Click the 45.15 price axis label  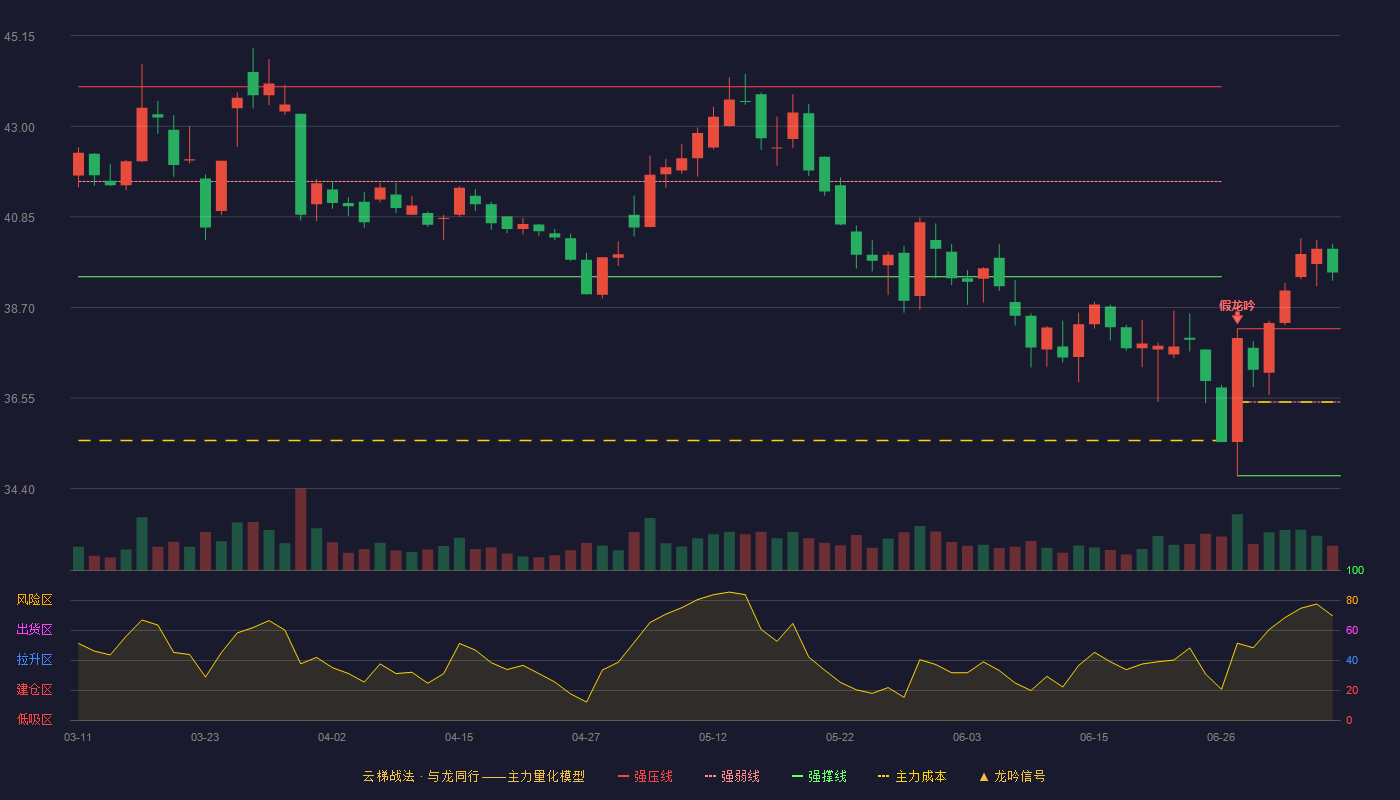pyautogui.click(x=19, y=37)
